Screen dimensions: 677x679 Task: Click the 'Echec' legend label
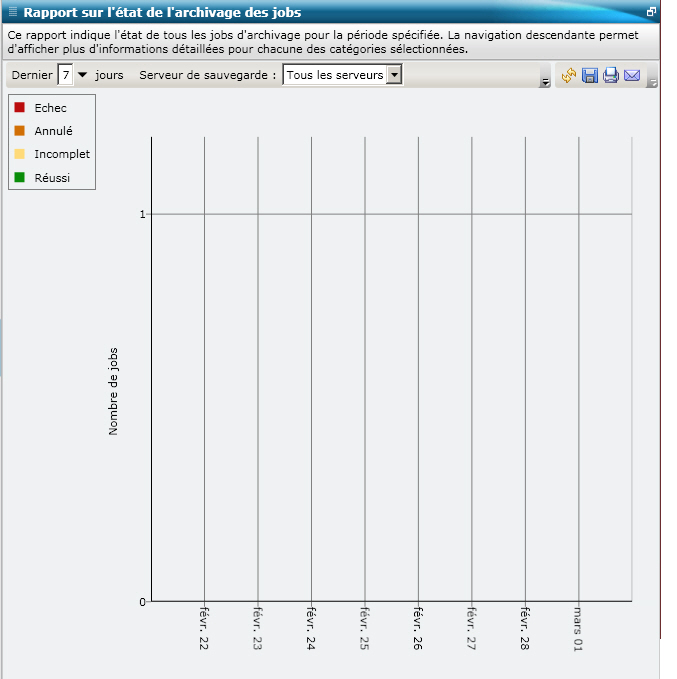point(51,108)
